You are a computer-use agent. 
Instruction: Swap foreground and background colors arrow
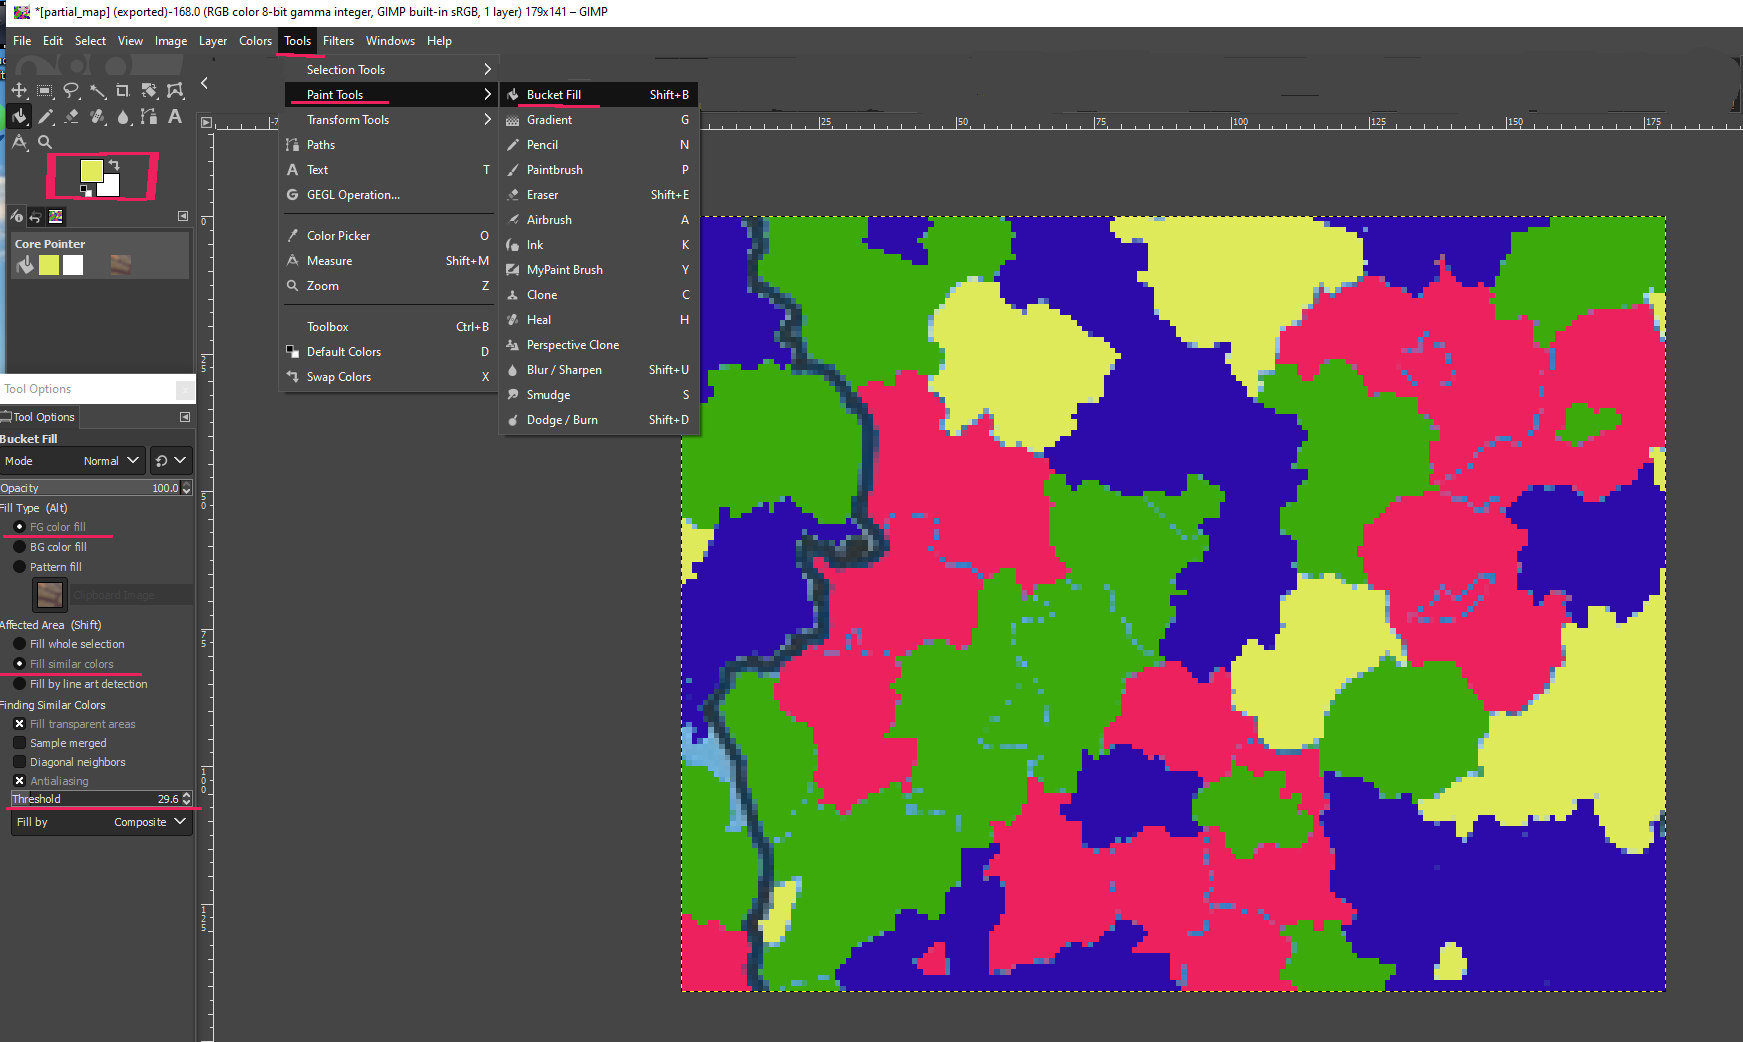(x=114, y=165)
